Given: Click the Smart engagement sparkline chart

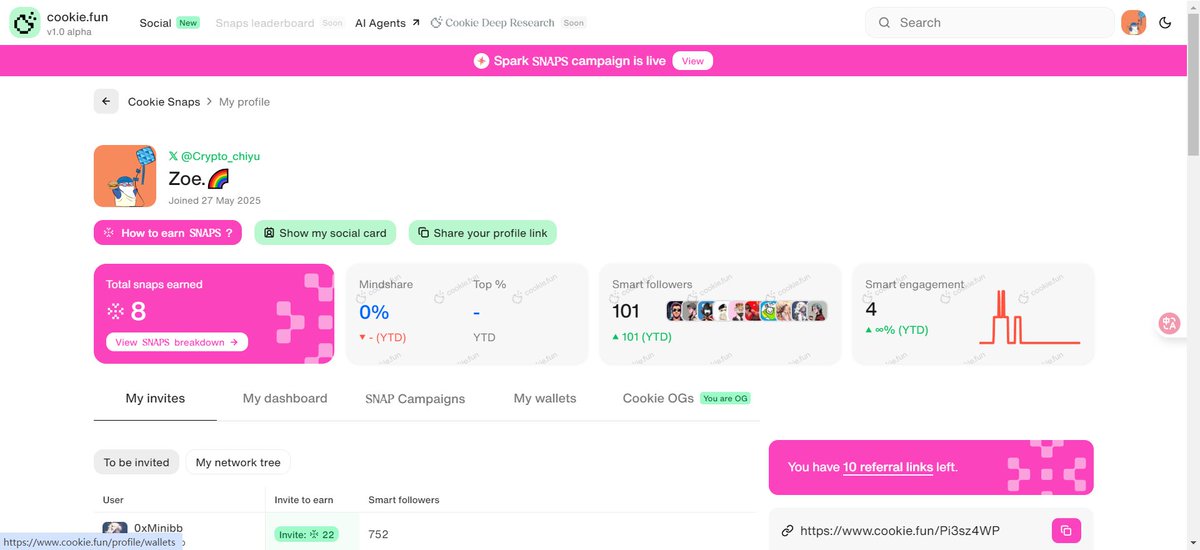Looking at the screenshot, I should point(1029,318).
